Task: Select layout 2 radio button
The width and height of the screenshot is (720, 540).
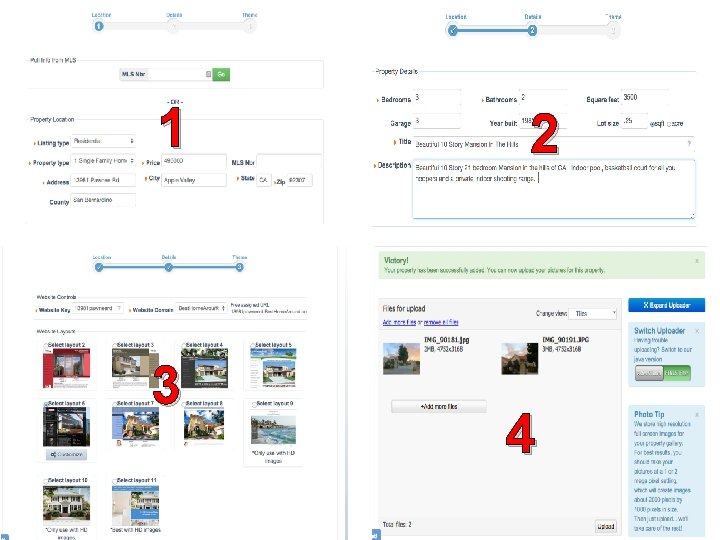Action: point(45,345)
